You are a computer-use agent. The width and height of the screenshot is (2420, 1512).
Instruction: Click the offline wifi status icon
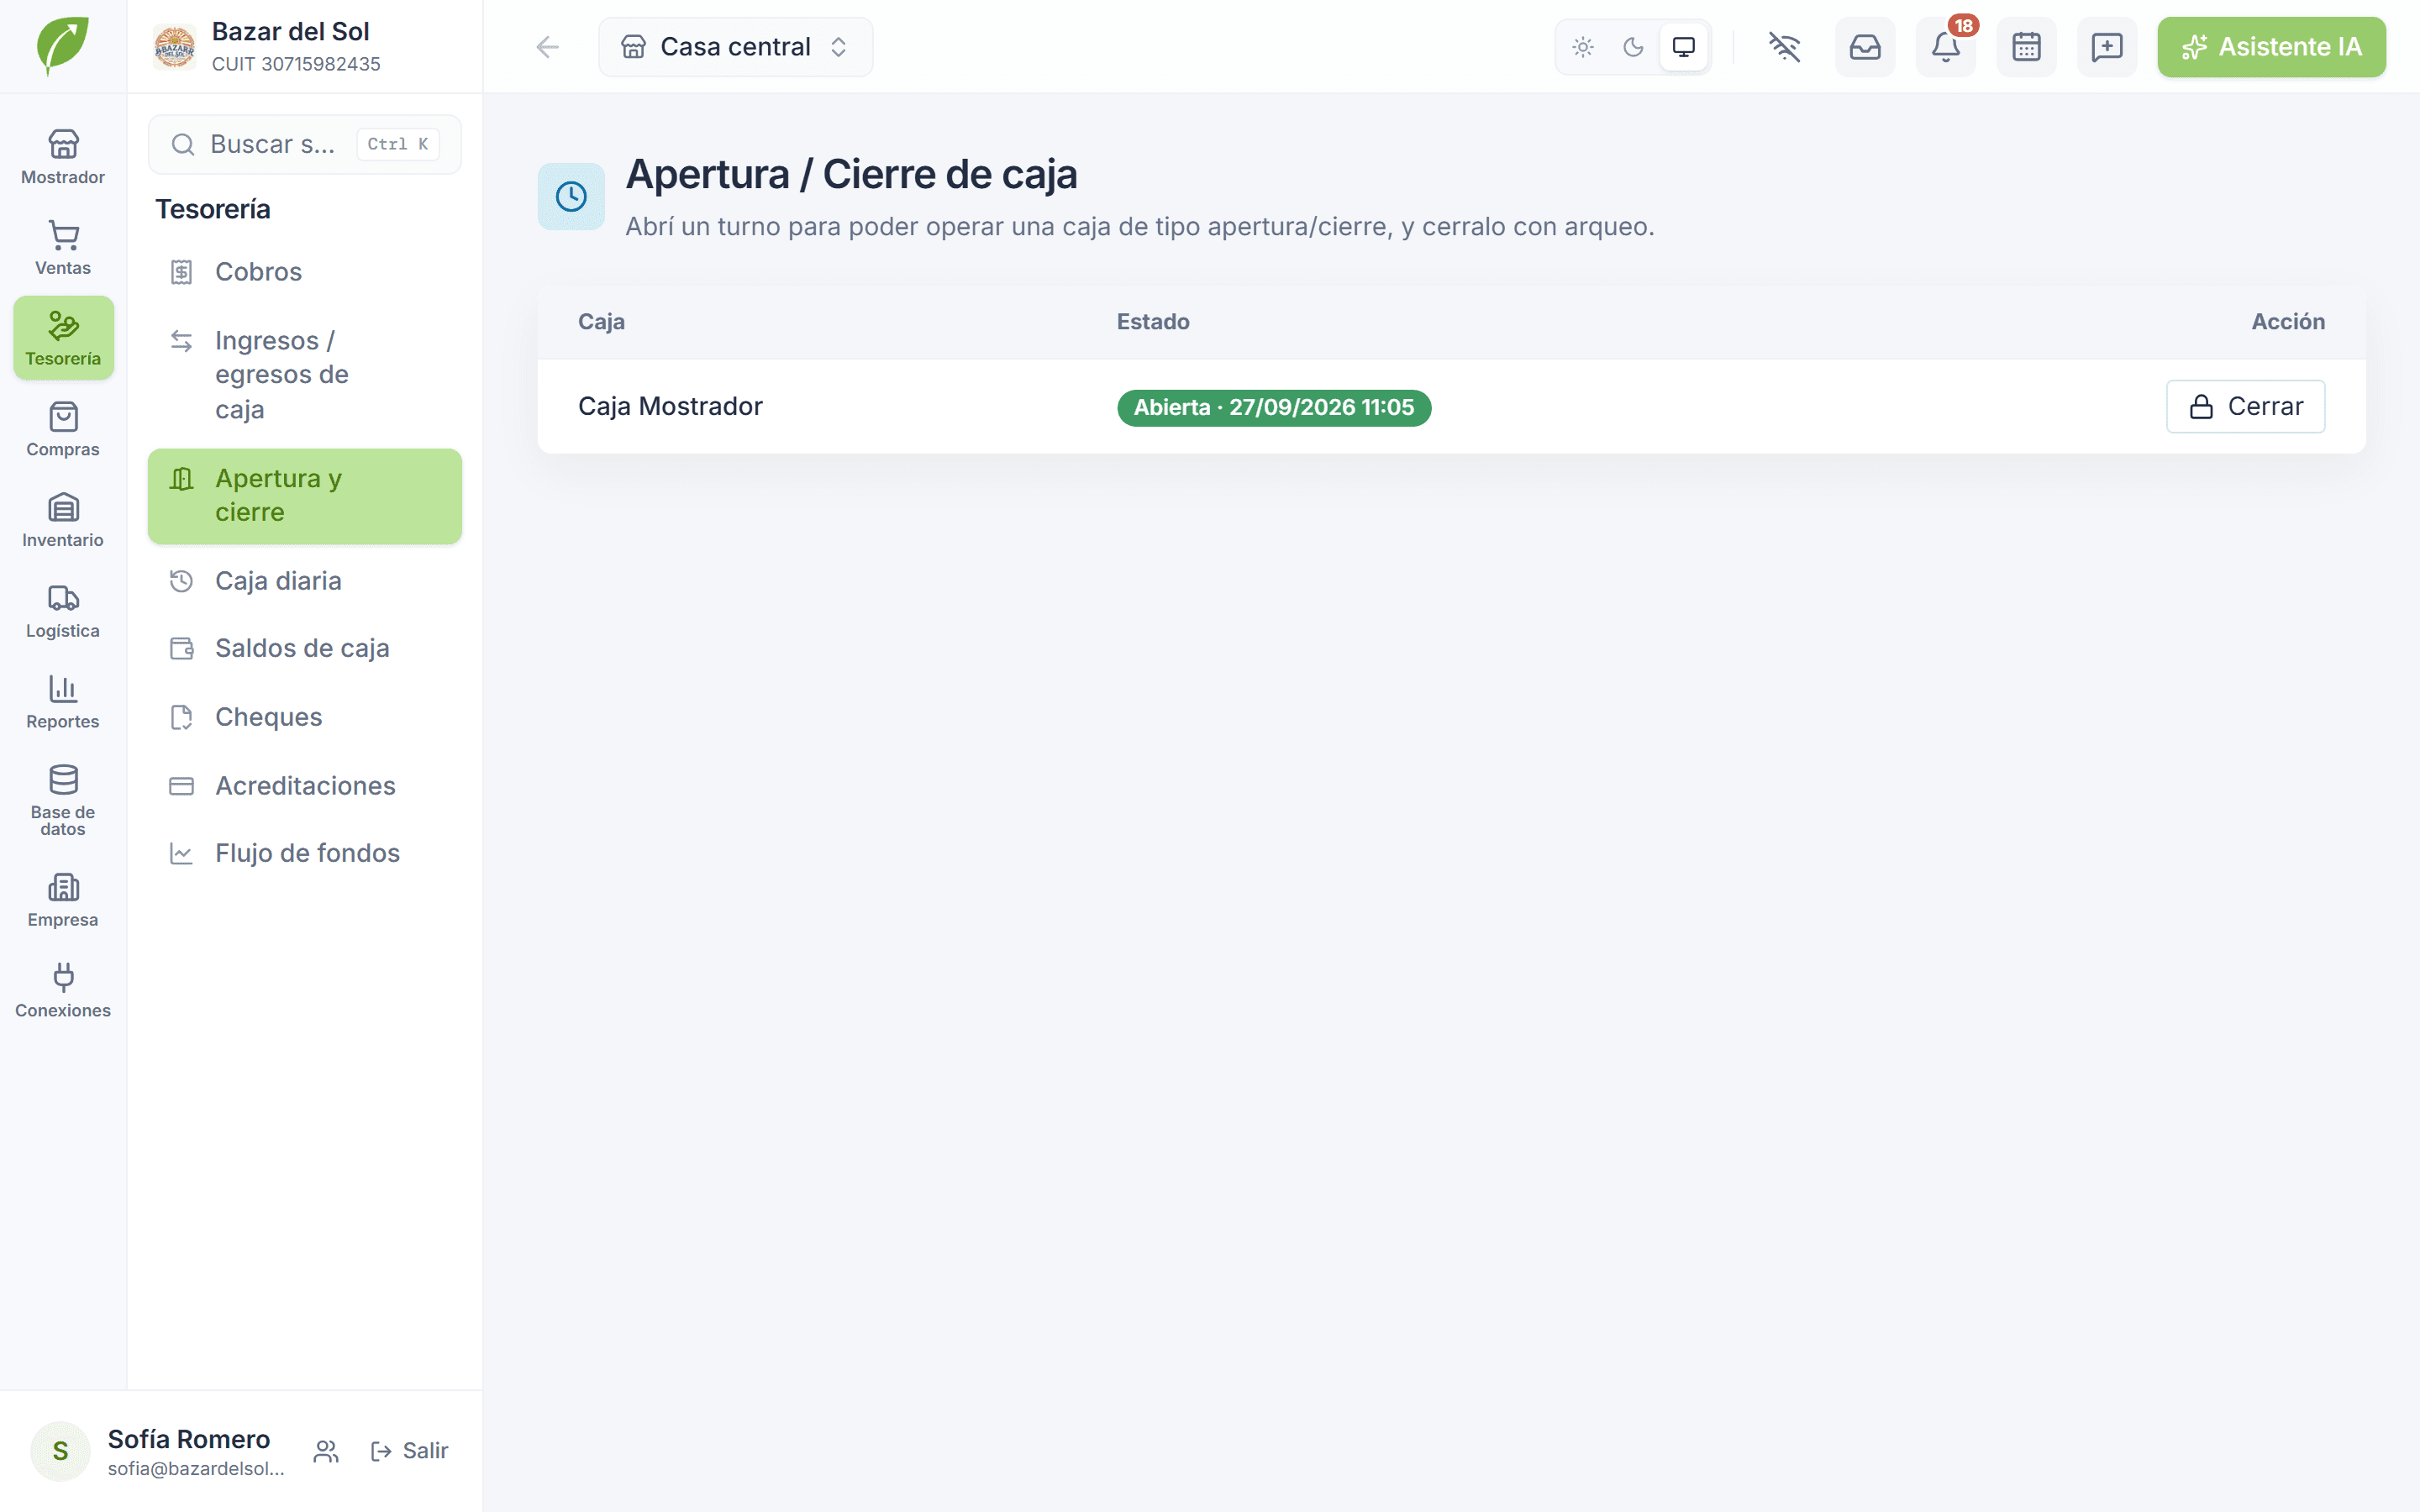(x=1784, y=47)
